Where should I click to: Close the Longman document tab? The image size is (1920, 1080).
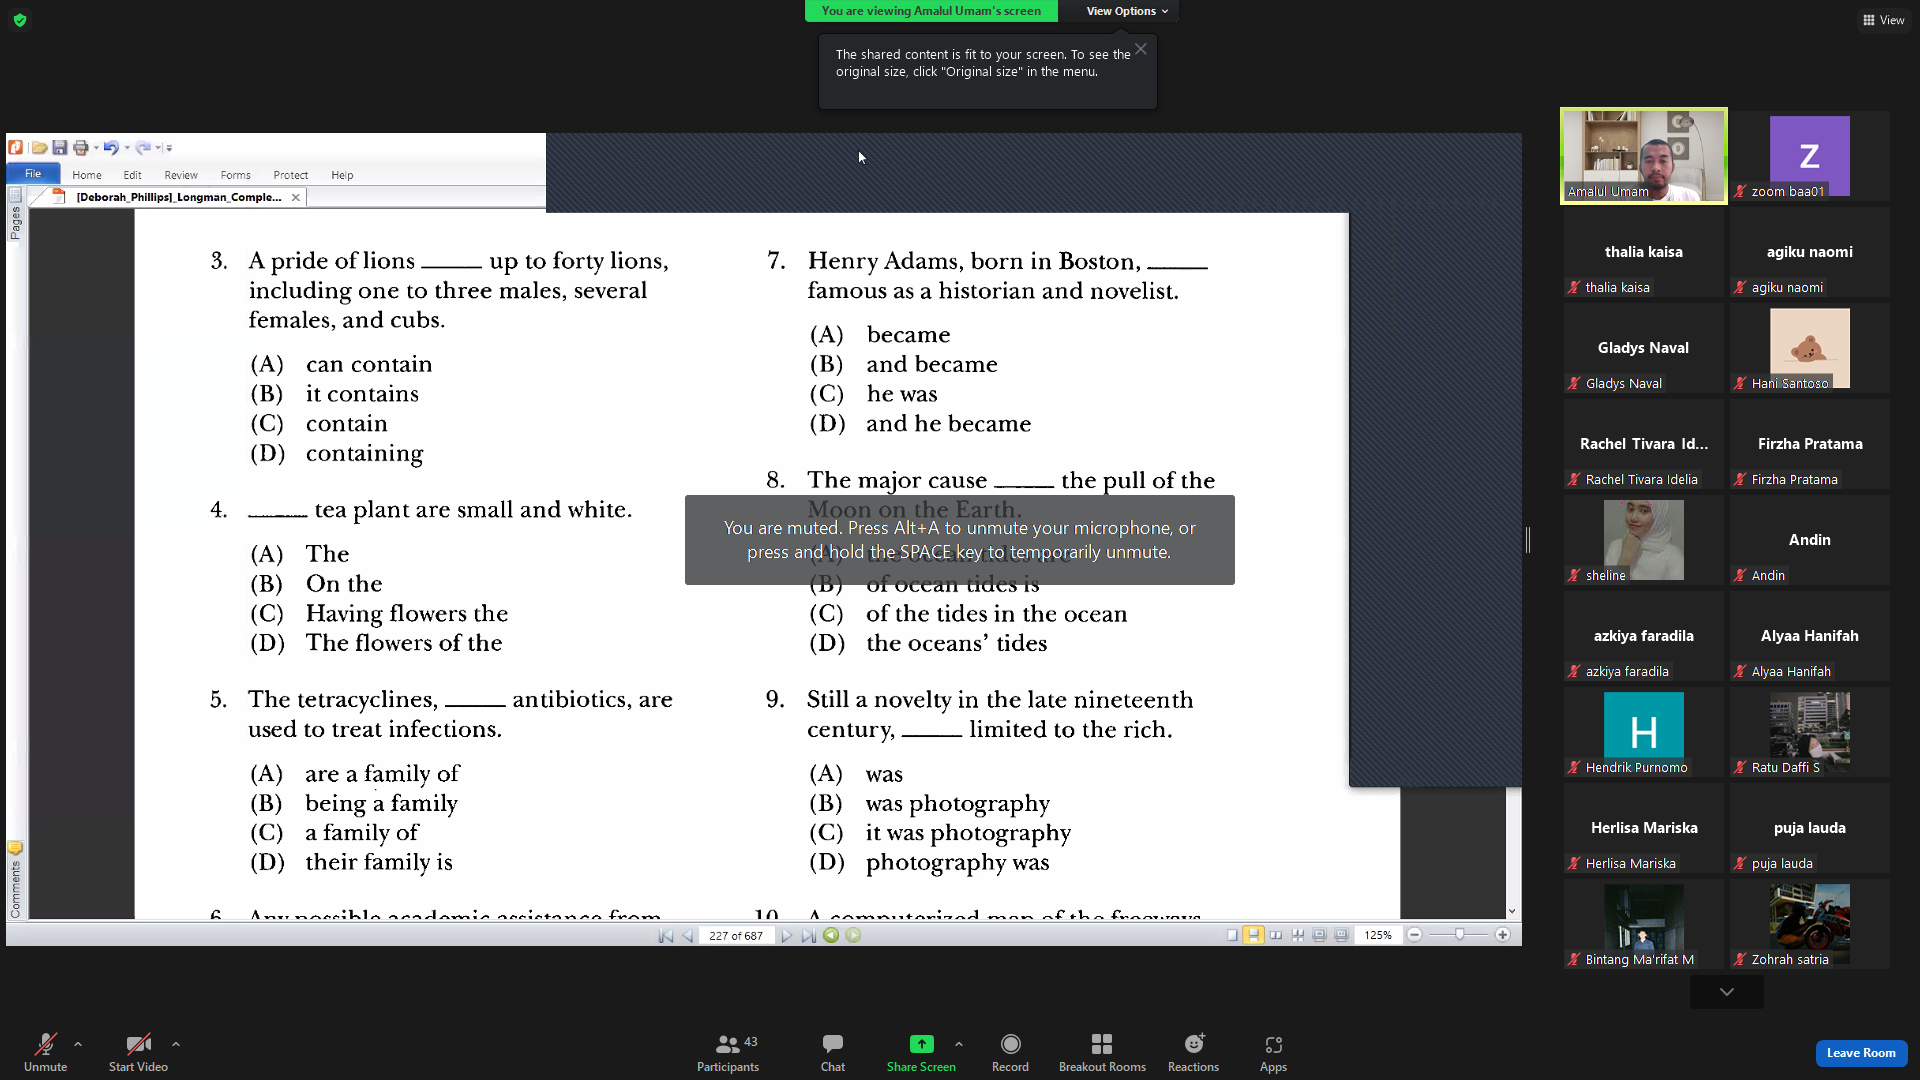[296, 197]
